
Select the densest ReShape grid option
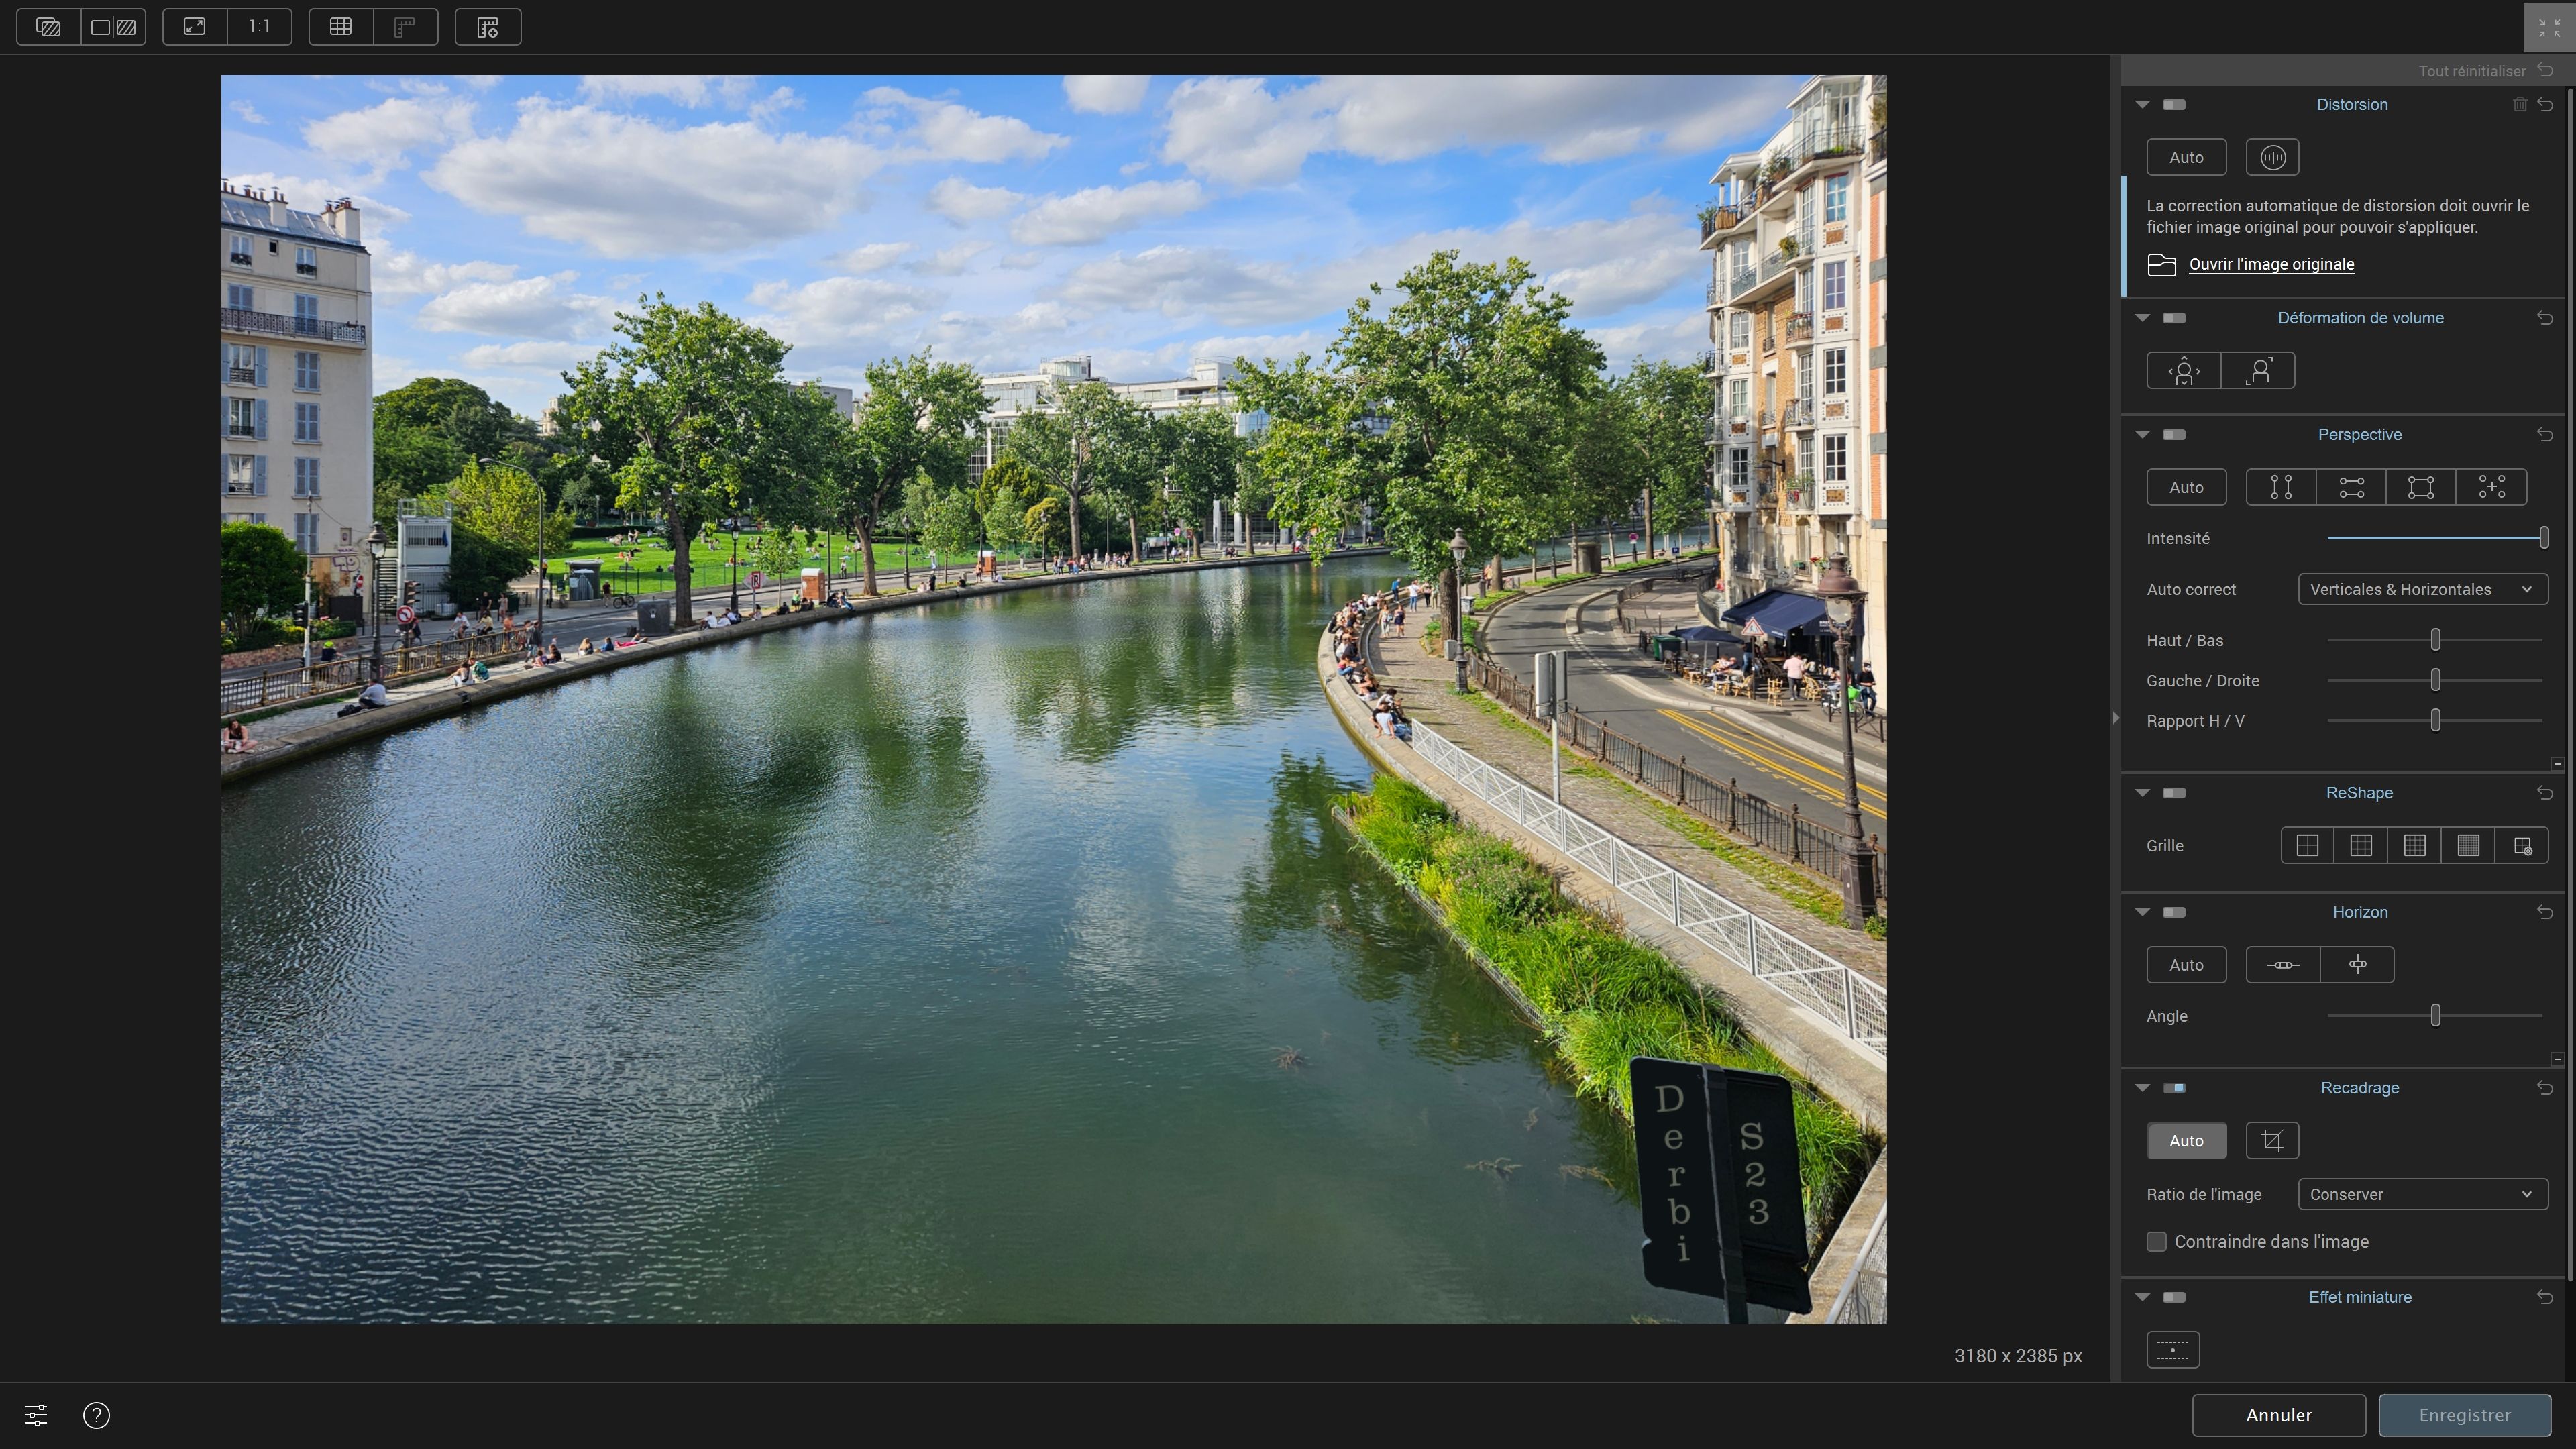(2468, 845)
